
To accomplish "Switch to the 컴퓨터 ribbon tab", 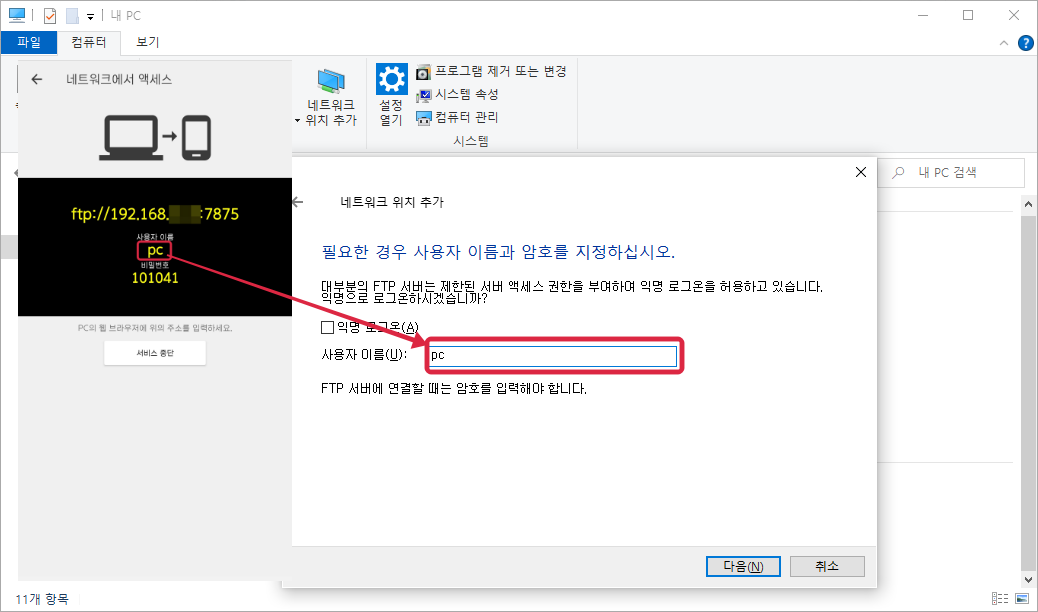I will (x=88, y=42).
